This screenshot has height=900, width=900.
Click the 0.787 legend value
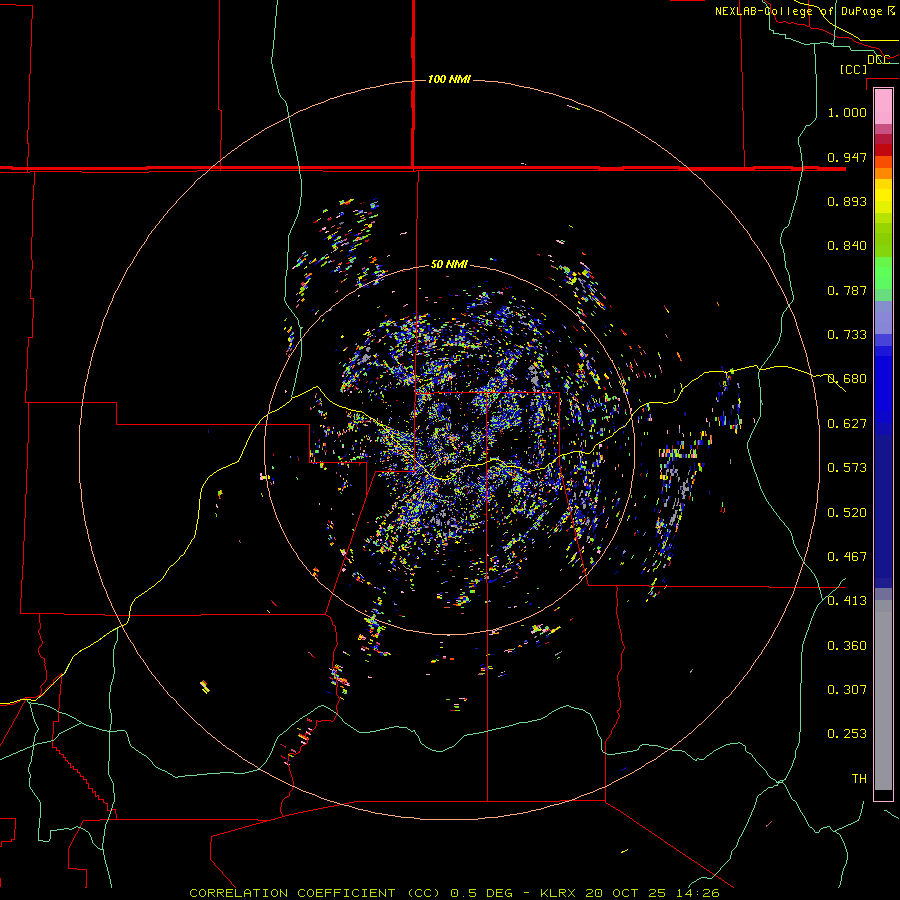tap(847, 290)
